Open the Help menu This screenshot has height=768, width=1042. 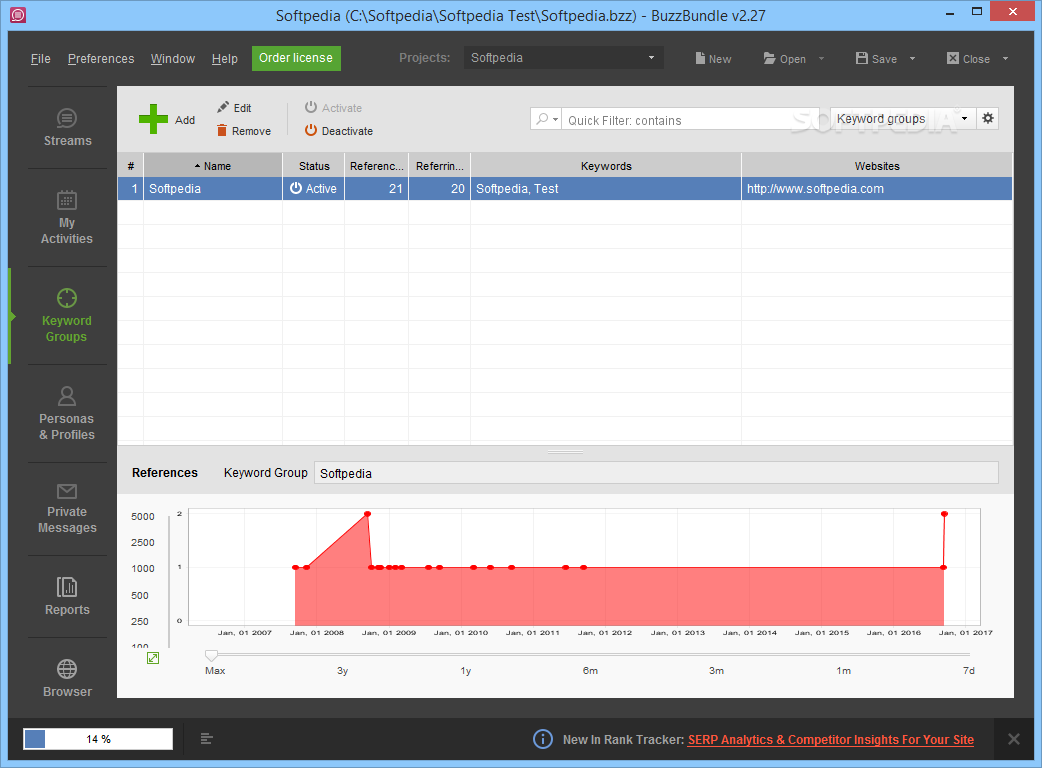tap(225, 58)
